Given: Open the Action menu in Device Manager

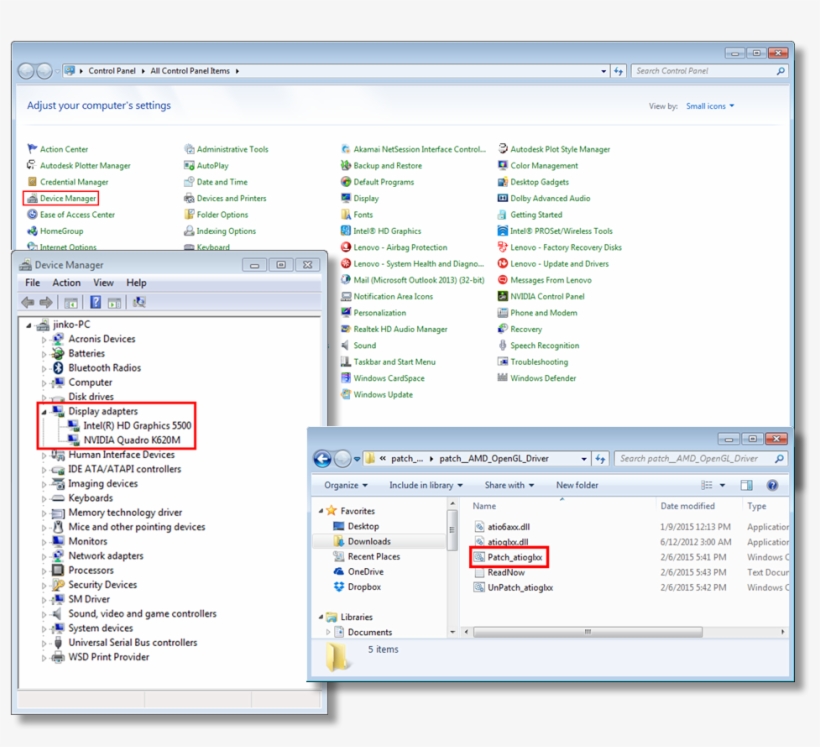Looking at the screenshot, I should click(67, 283).
